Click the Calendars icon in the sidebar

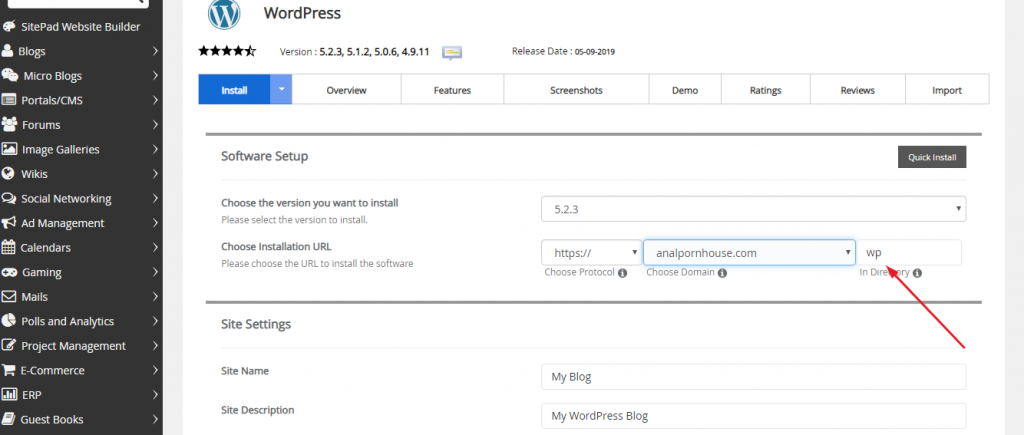point(10,247)
